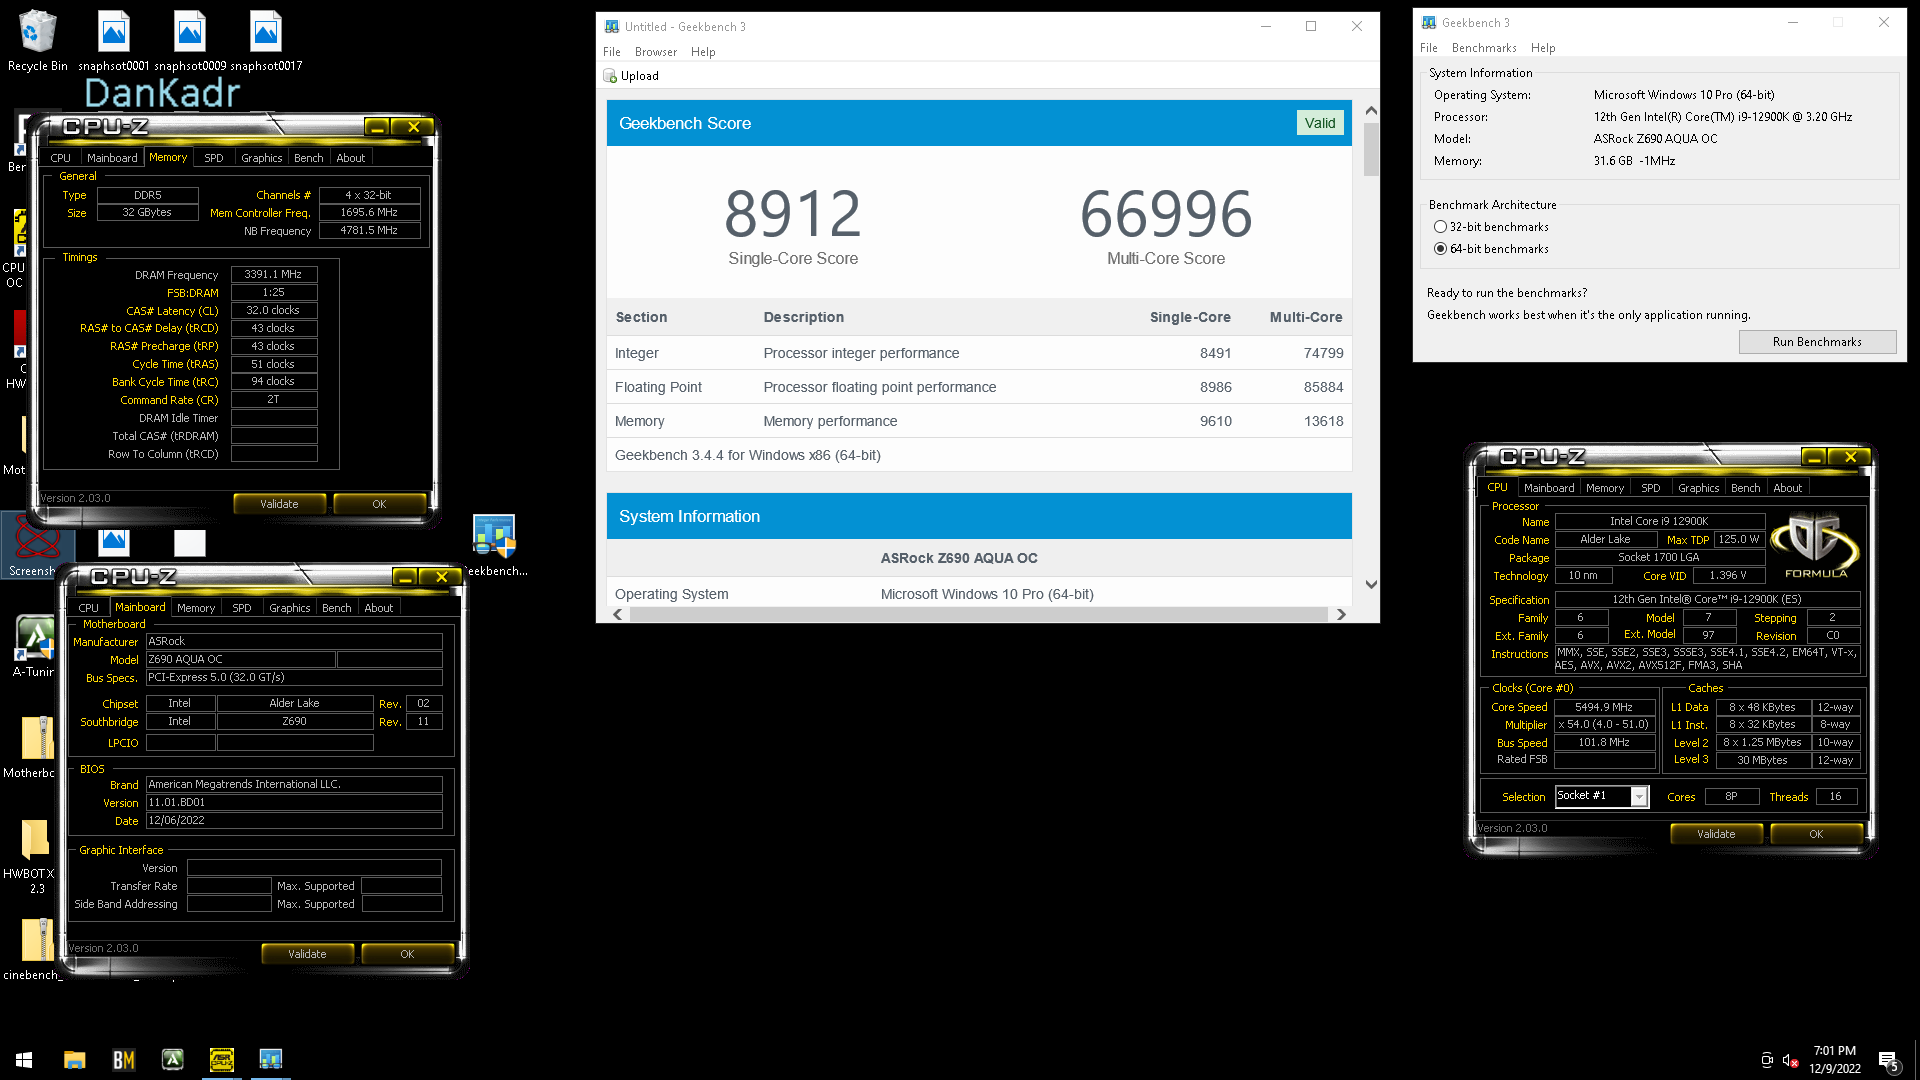Open the BM app in the taskbar
Screen dimensions: 1920x1080
[x=124, y=1059]
